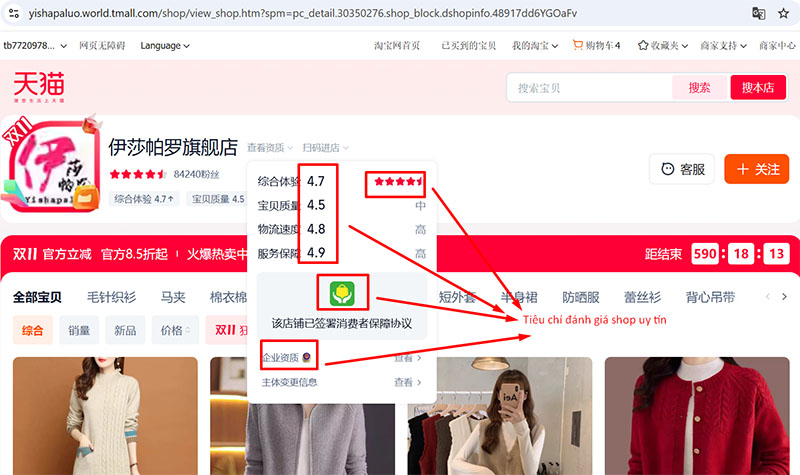Select the 防晒服 category tab
Image resolution: width=800 pixels, height=475 pixels.
[x=581, y=297]
